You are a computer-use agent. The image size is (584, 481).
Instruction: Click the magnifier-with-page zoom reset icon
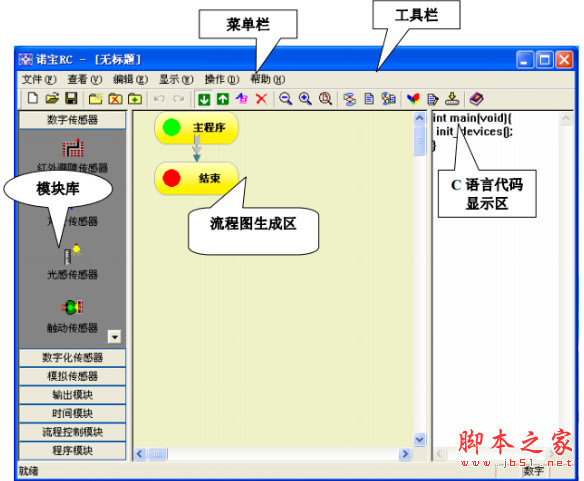pyautogui.click(x=325, y=99)
